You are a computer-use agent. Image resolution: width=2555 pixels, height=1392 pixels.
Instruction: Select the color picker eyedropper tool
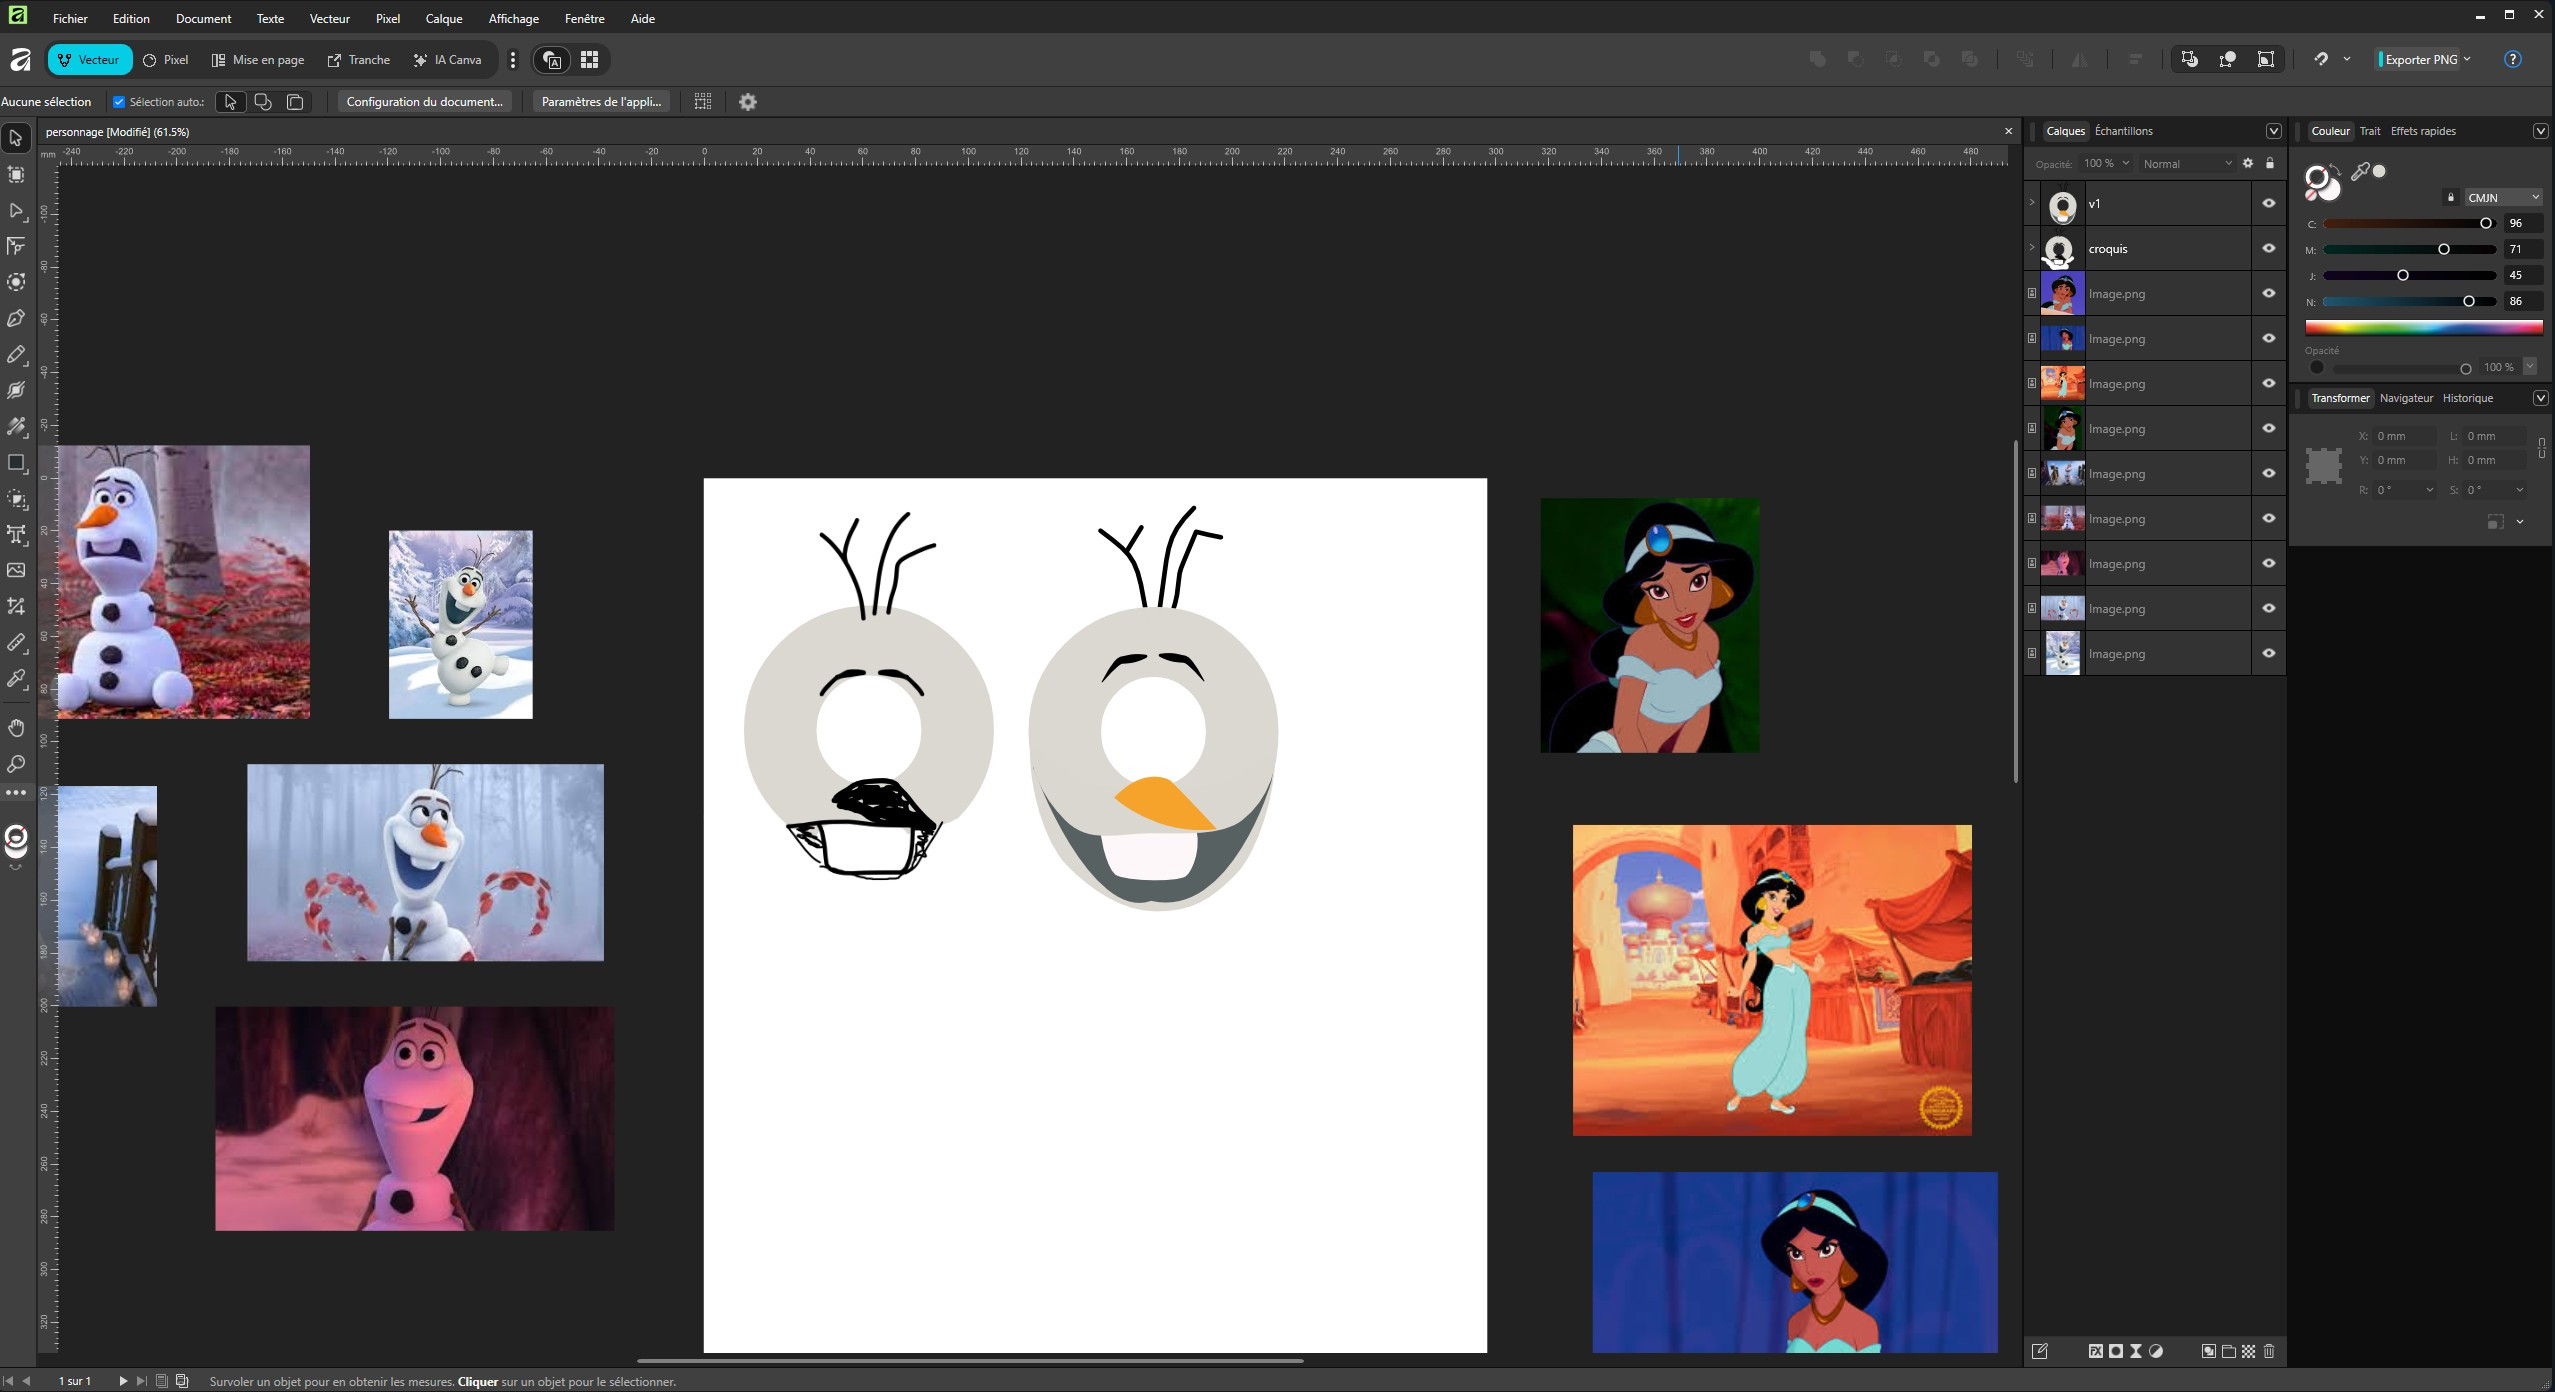(x=16, y=678)
